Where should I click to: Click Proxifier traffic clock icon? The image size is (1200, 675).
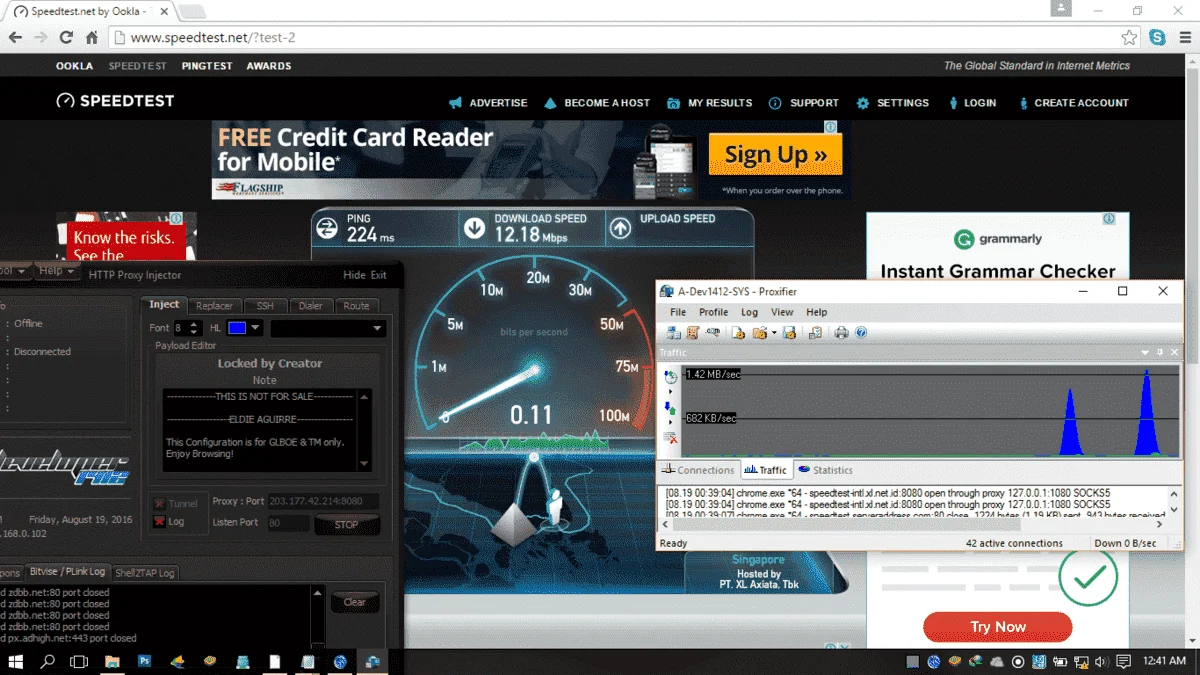point(671,376)
